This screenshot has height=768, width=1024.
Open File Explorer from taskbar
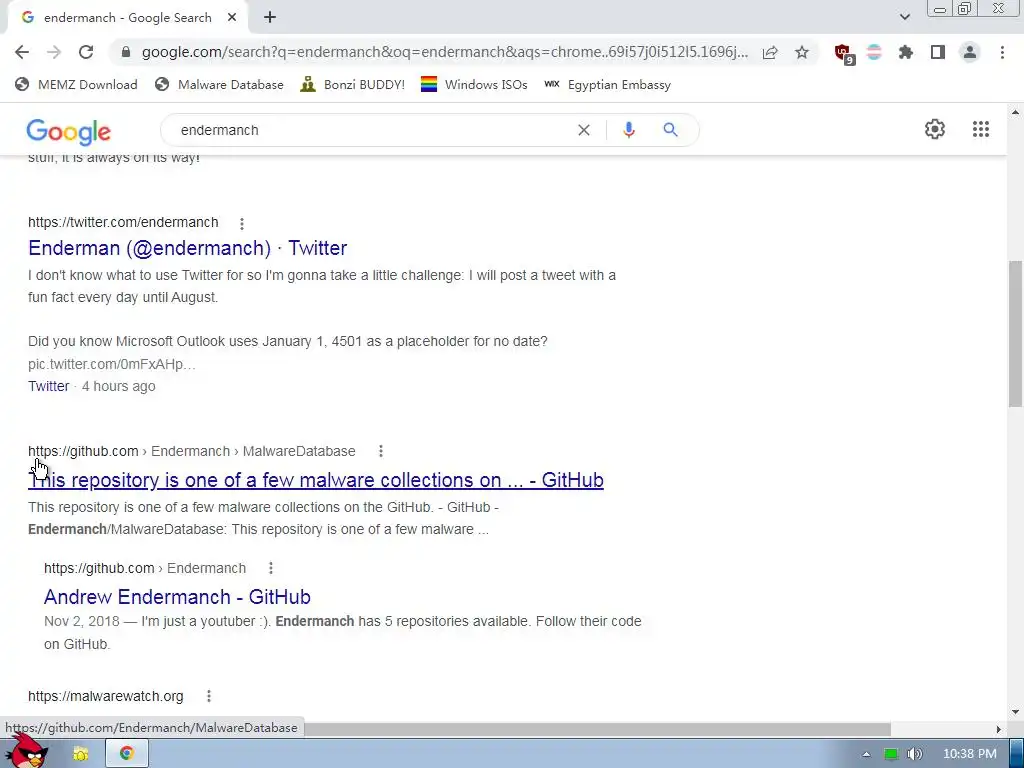tap(80, 754)
